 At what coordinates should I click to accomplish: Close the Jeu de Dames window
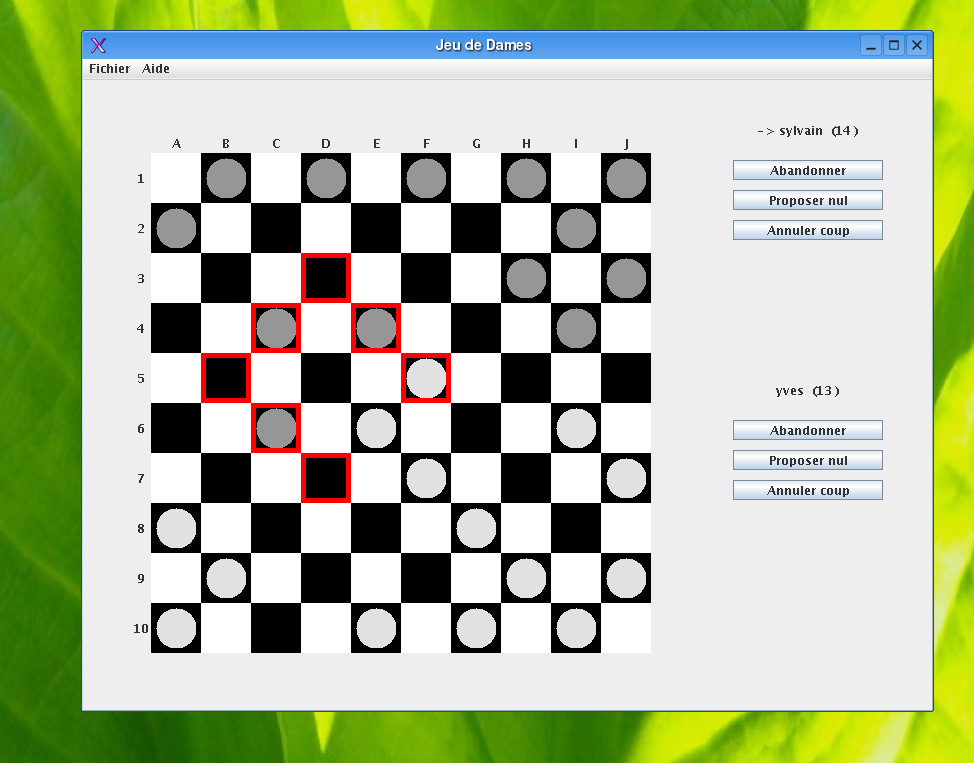[917, 45]
